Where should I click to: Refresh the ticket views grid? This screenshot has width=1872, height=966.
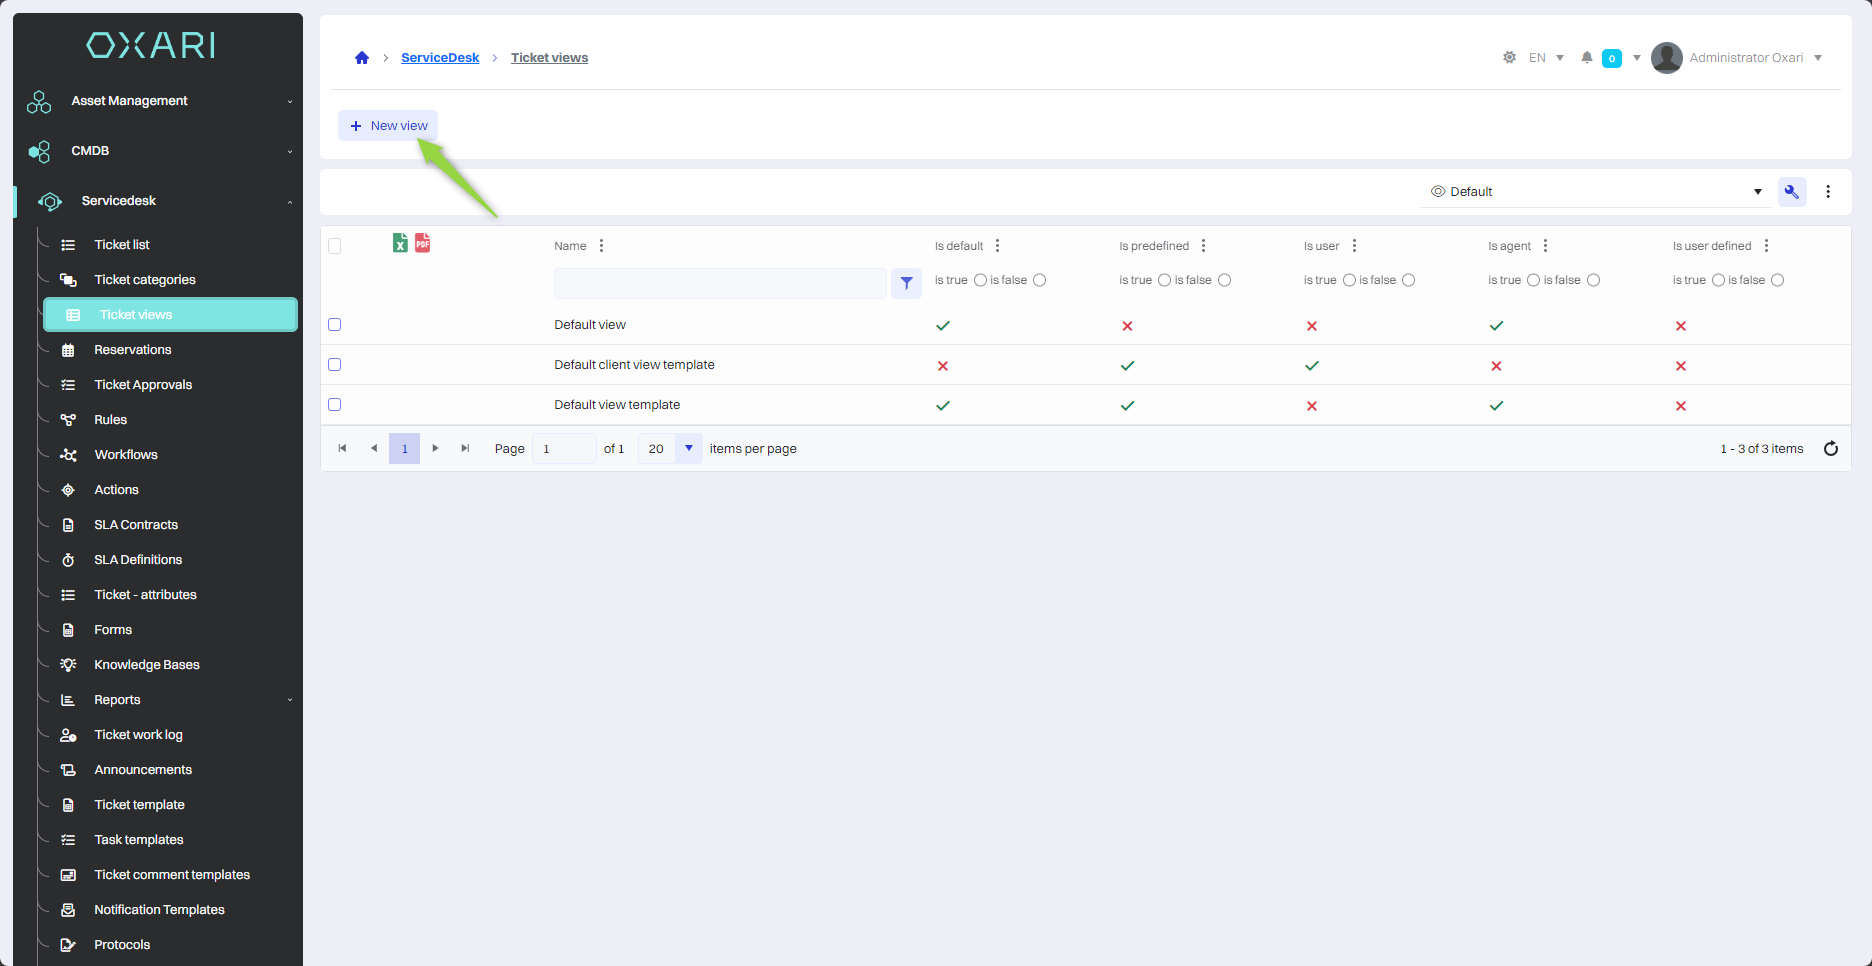(x=1830, y=449)
